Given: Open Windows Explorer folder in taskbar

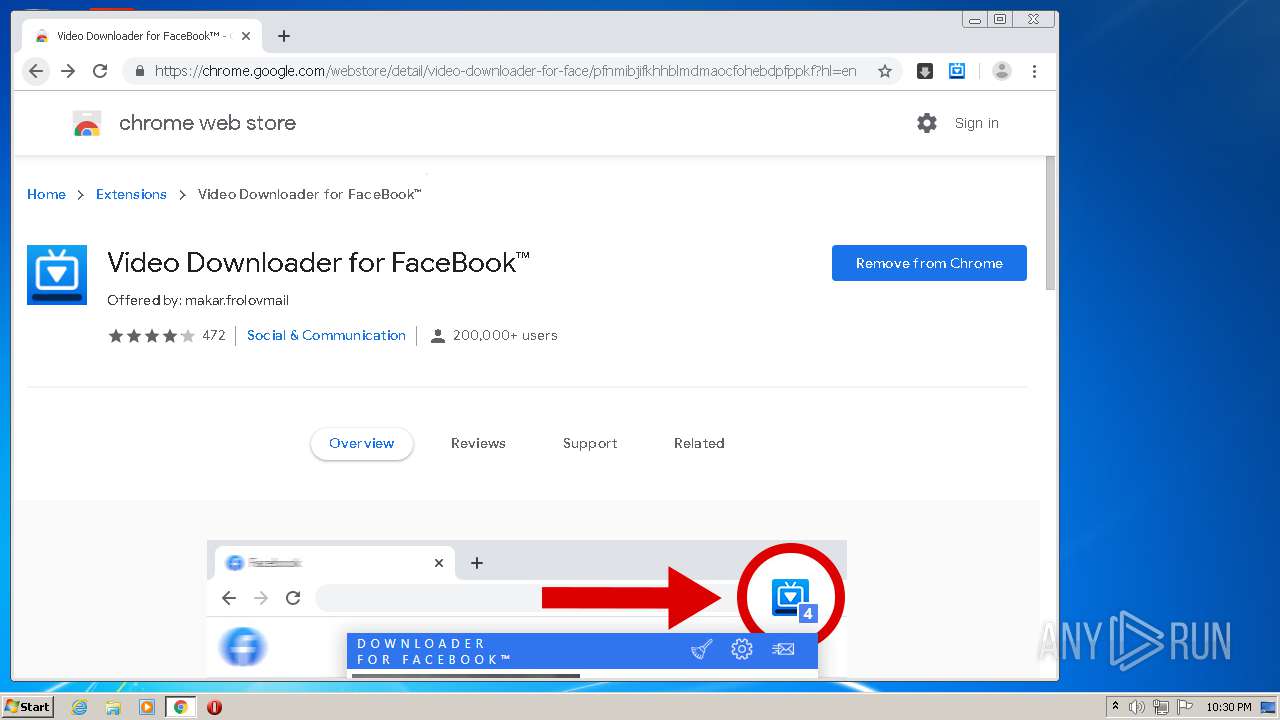Looking at the screenshot, I should point(113,707).
